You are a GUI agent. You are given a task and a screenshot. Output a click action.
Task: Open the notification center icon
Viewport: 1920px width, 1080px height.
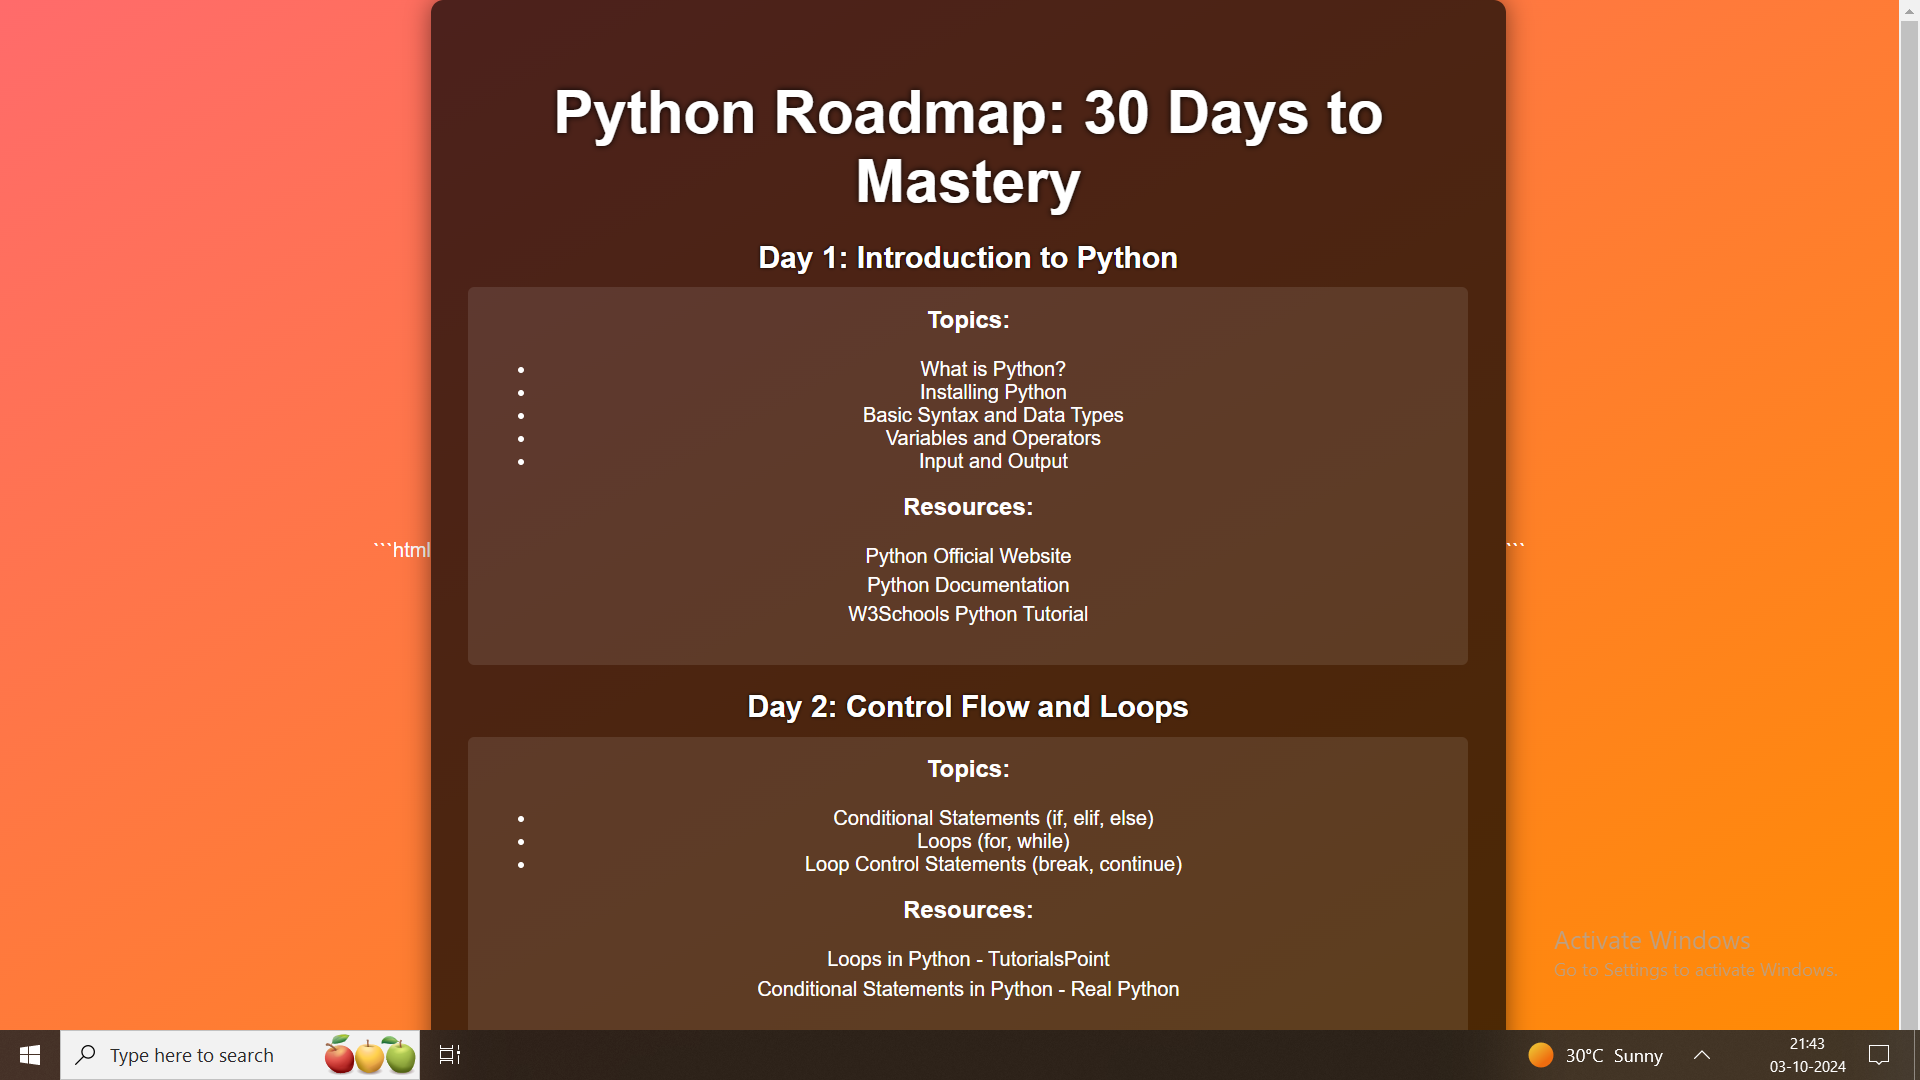1879,1055
